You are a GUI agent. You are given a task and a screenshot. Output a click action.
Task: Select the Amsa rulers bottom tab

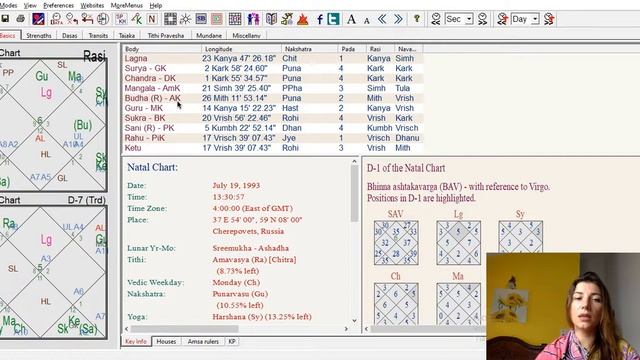pos(203,342)
